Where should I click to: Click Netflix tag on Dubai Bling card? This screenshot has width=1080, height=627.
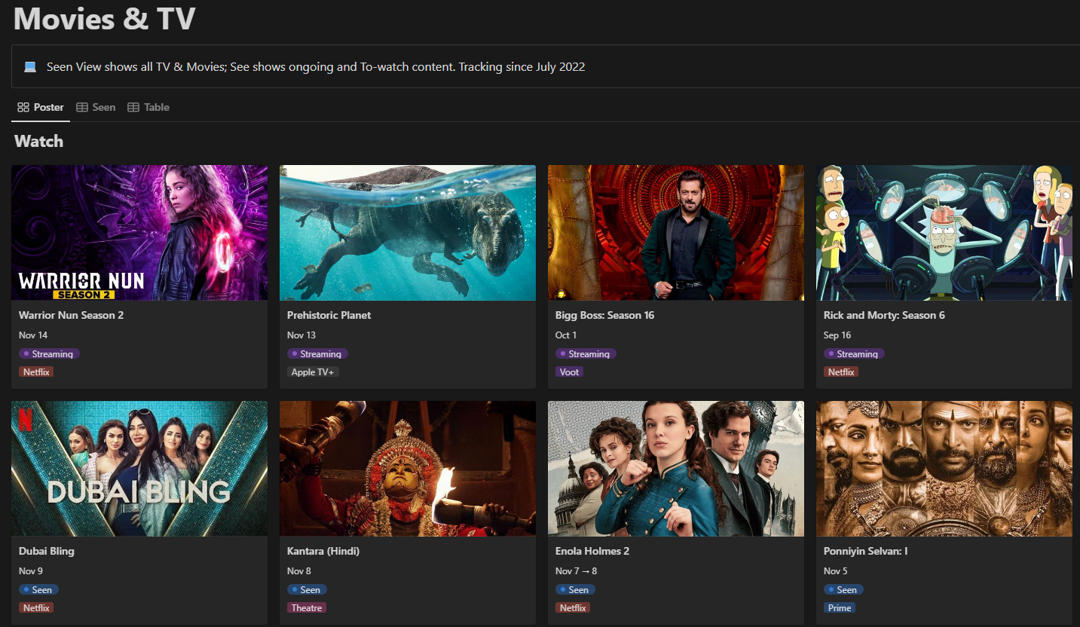click(36, 608)
